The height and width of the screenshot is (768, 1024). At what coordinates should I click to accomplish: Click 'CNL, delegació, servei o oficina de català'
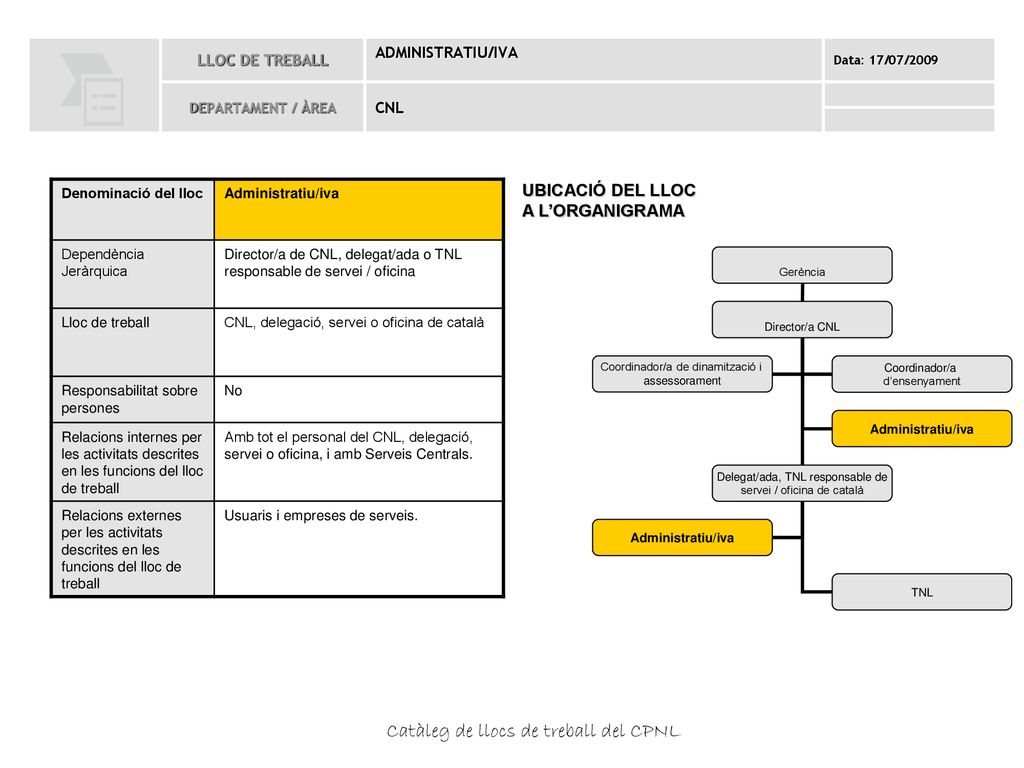(359, 342)
